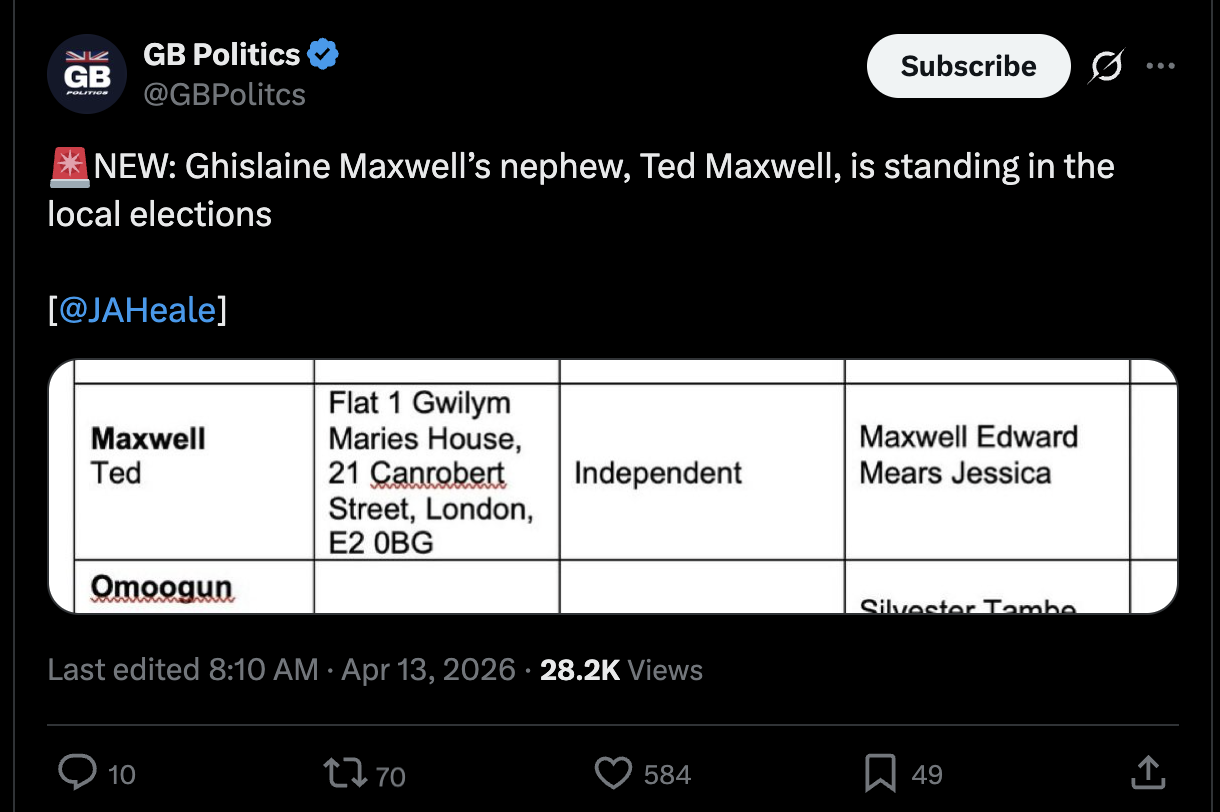
Task: Click the 70 reposts count
Action: tap(391, 776)
